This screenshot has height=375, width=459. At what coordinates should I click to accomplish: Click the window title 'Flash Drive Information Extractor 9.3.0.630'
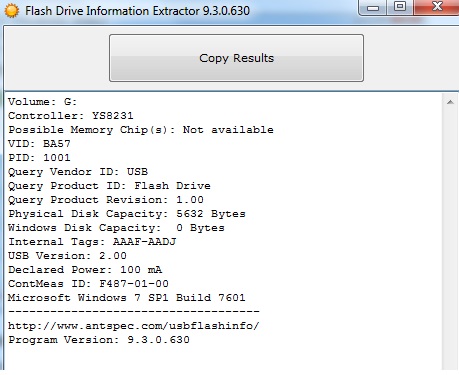pos(137,11)
